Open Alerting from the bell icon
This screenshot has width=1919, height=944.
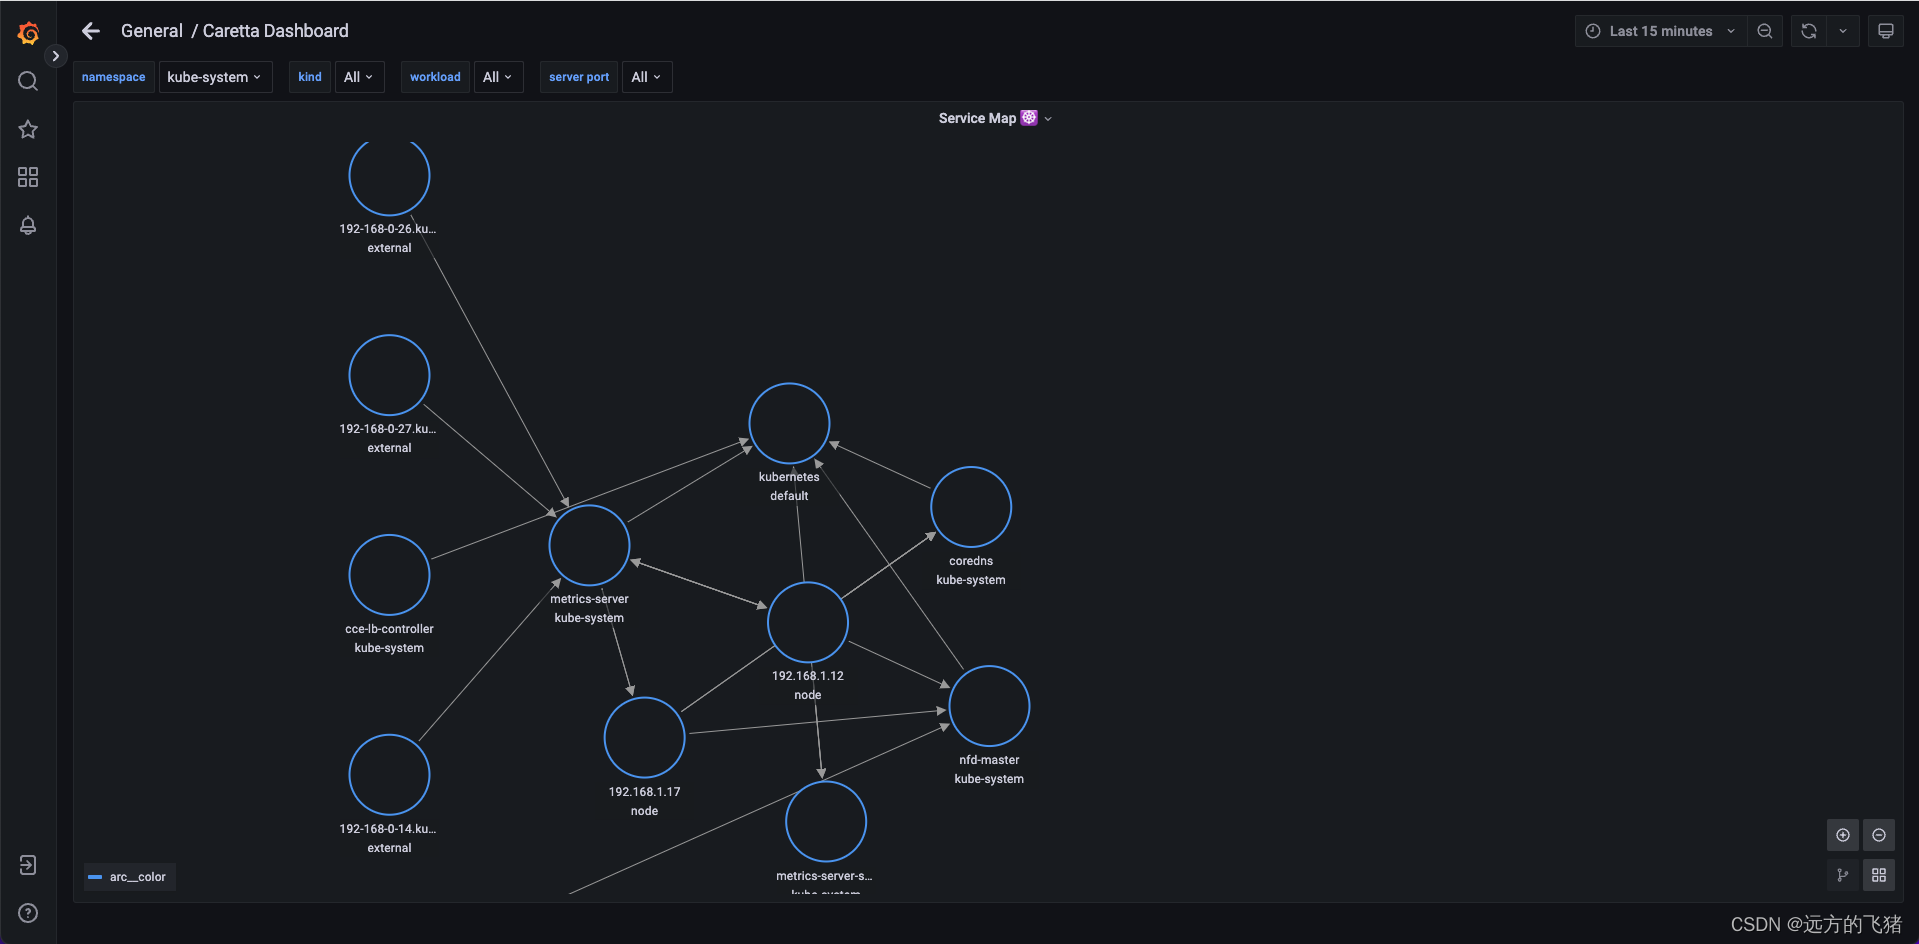28,225
